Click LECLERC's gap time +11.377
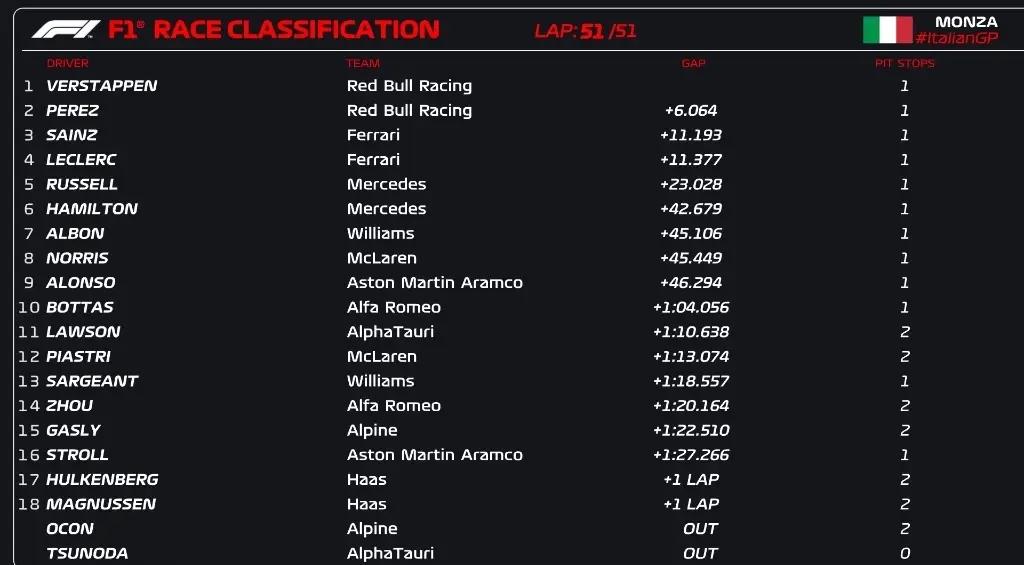 690,160
